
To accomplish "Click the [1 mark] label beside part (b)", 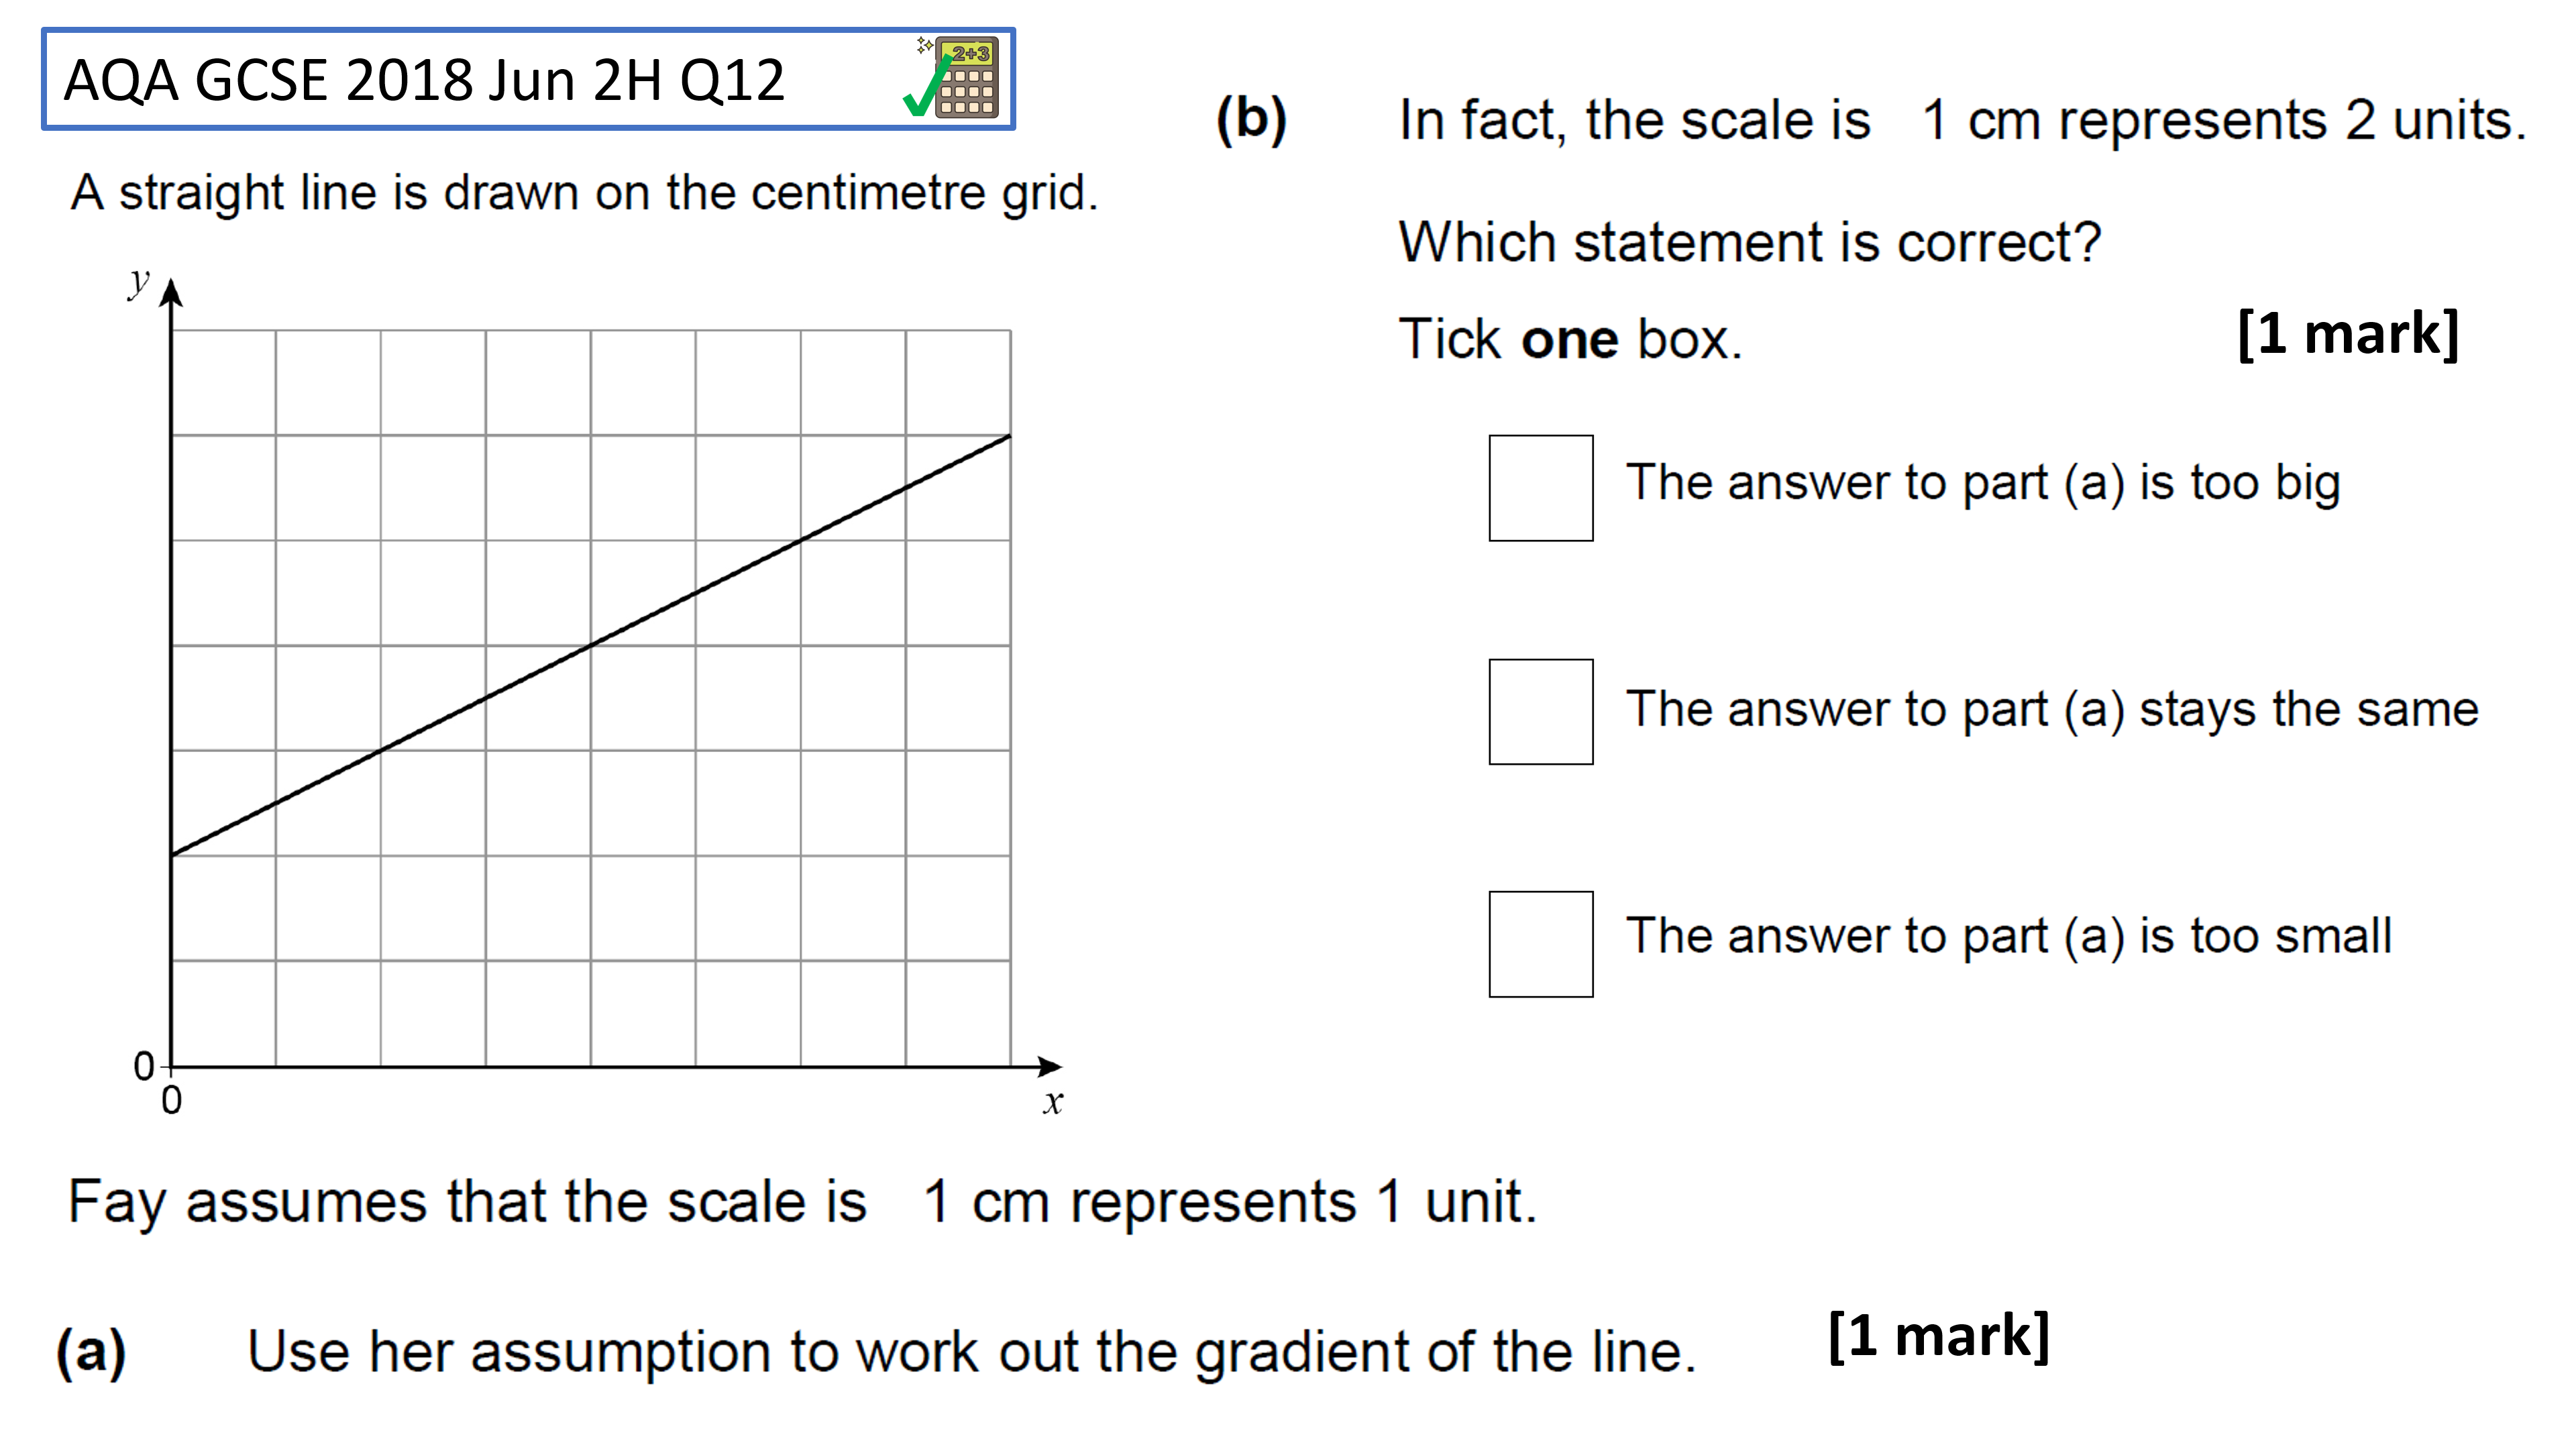I will 2348,334.
